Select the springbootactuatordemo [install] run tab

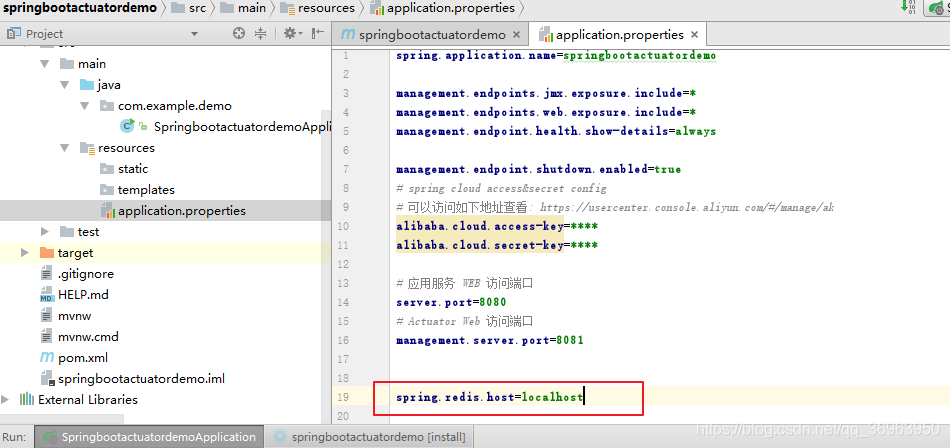(369, 436)
